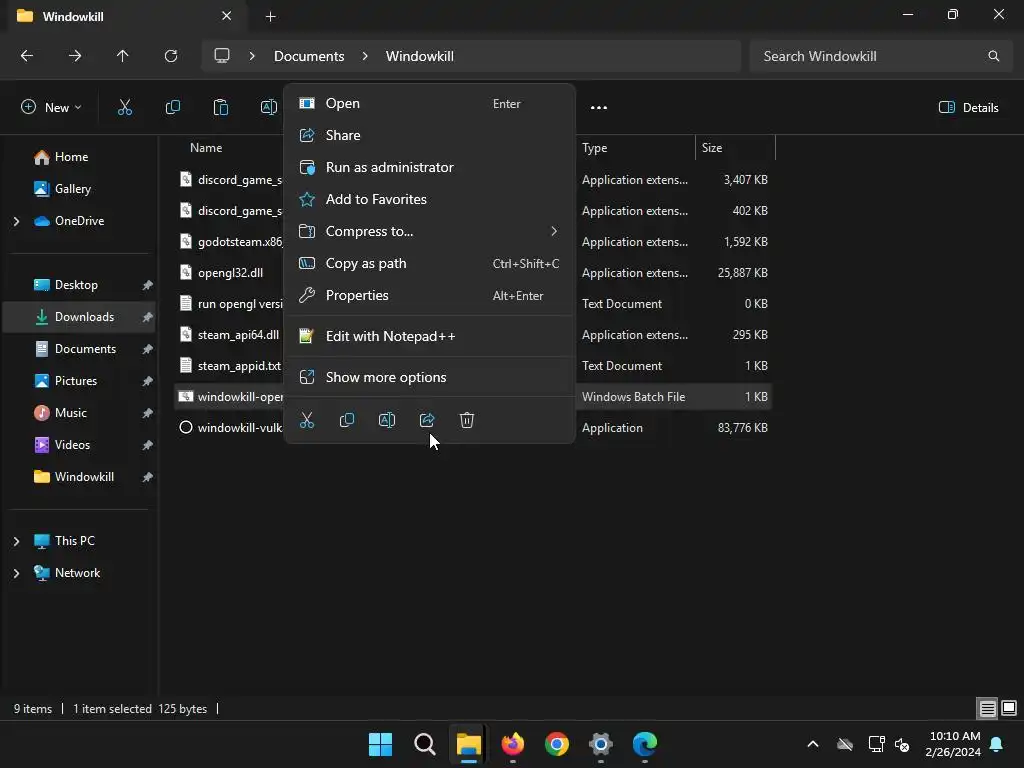Click the Cut icon in the toolbar
This screenshot has height=768, width=1024.
click(x=125, y=108)
